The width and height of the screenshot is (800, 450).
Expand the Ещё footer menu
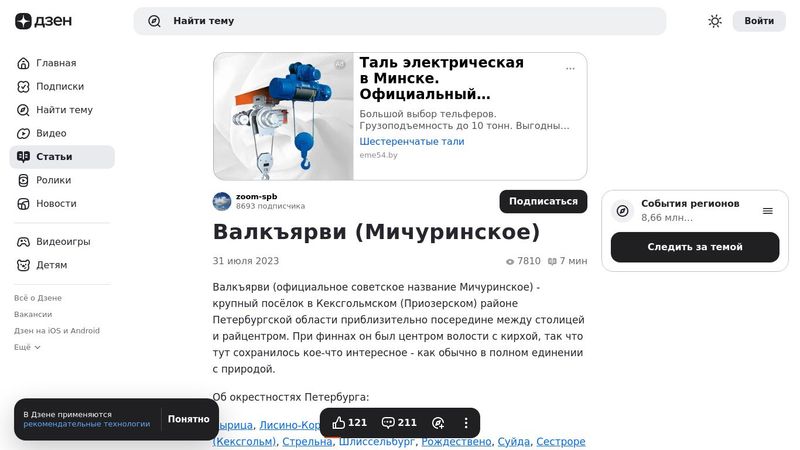click(27, 347)
